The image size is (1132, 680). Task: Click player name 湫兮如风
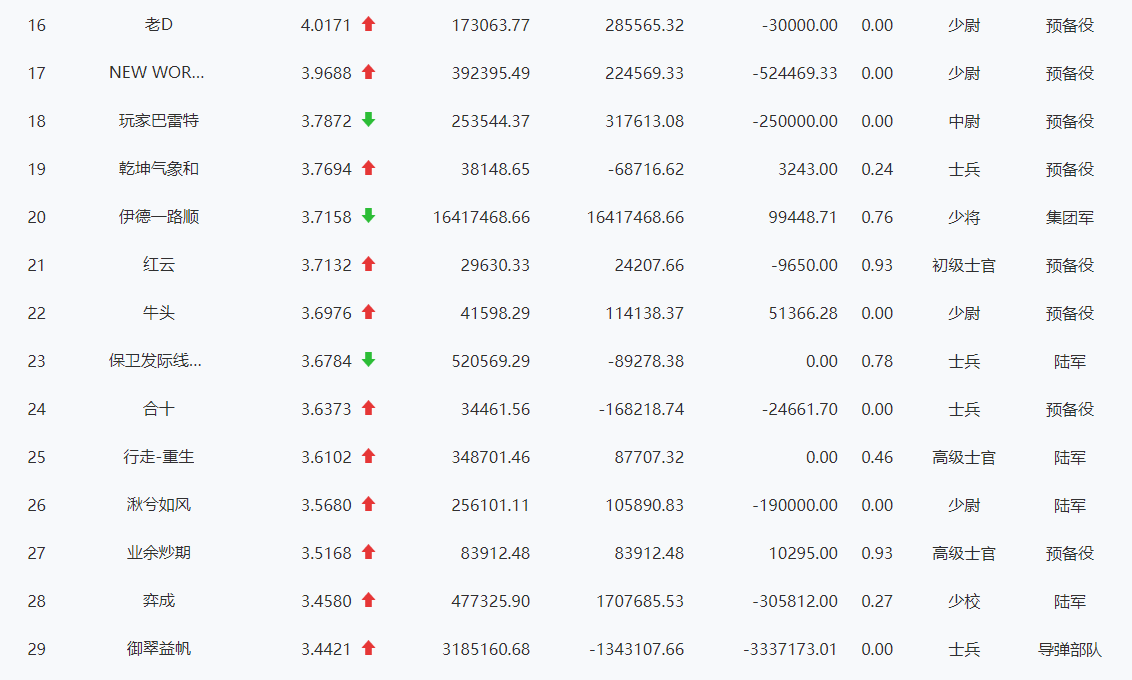coord(158,505)
